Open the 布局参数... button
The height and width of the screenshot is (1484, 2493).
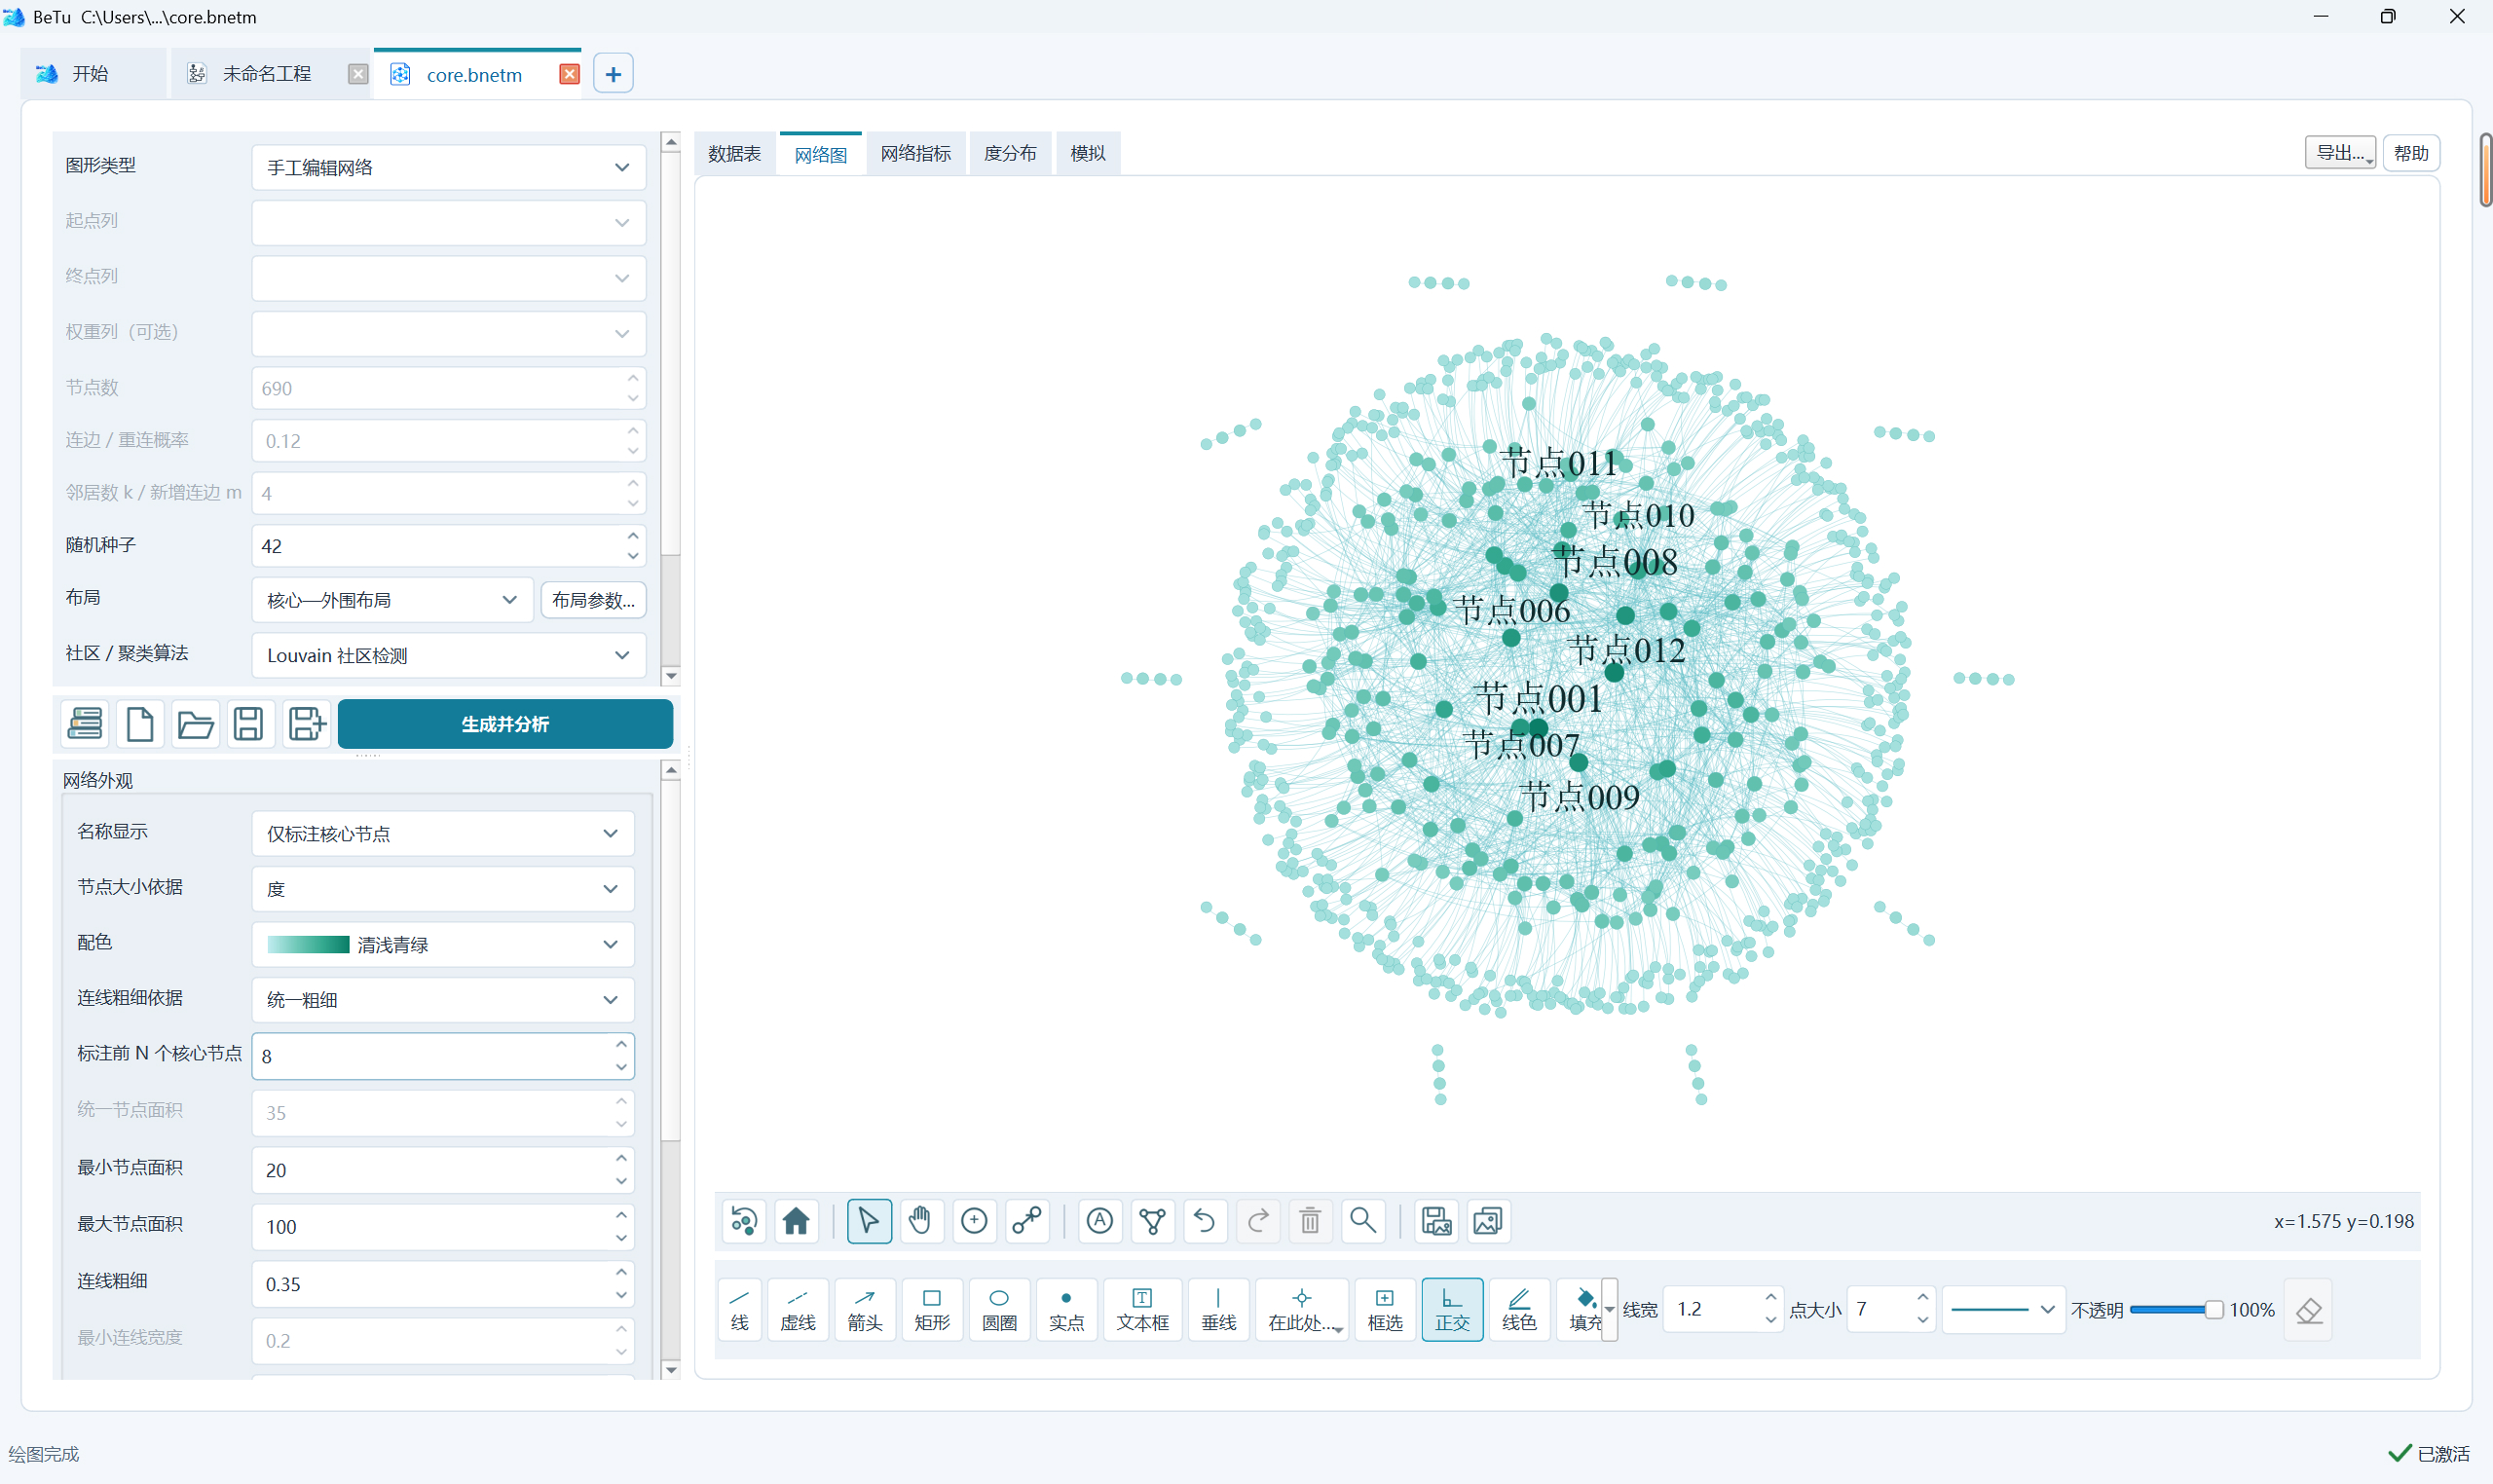click(x=593, y=600)
